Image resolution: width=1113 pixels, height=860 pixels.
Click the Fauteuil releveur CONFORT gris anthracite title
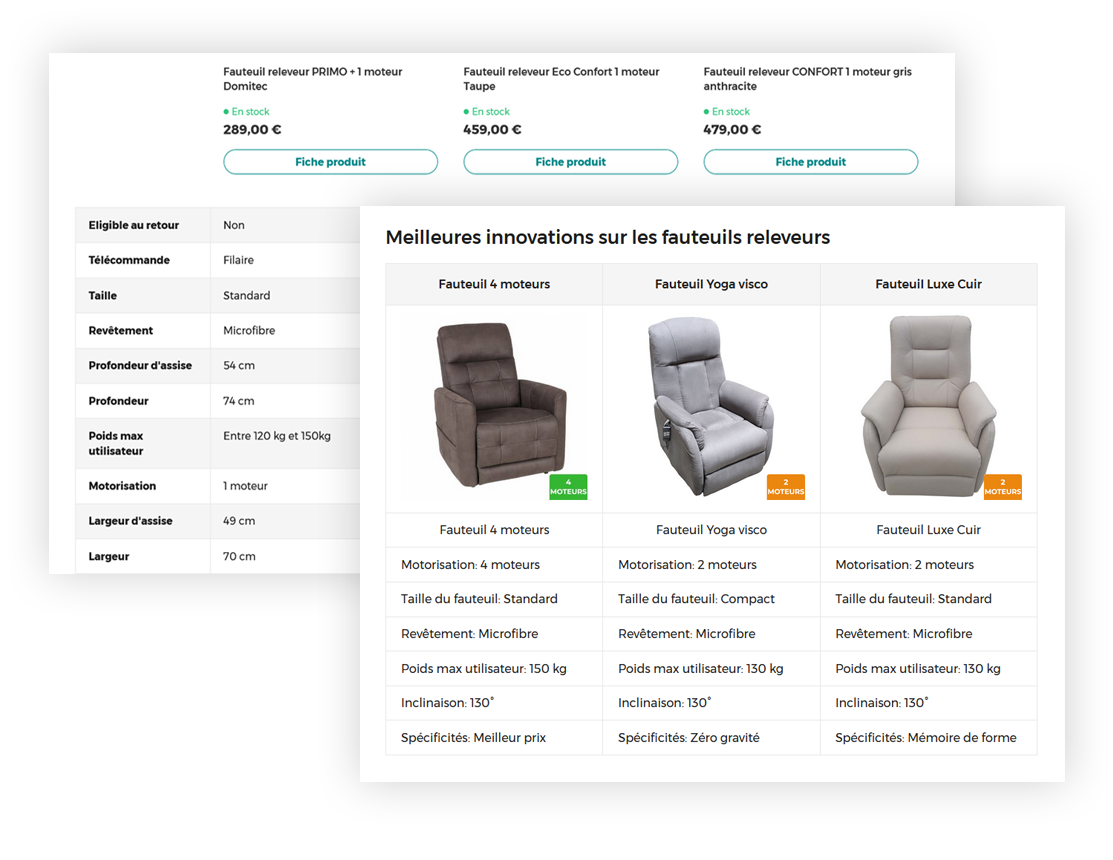(807, 79)
